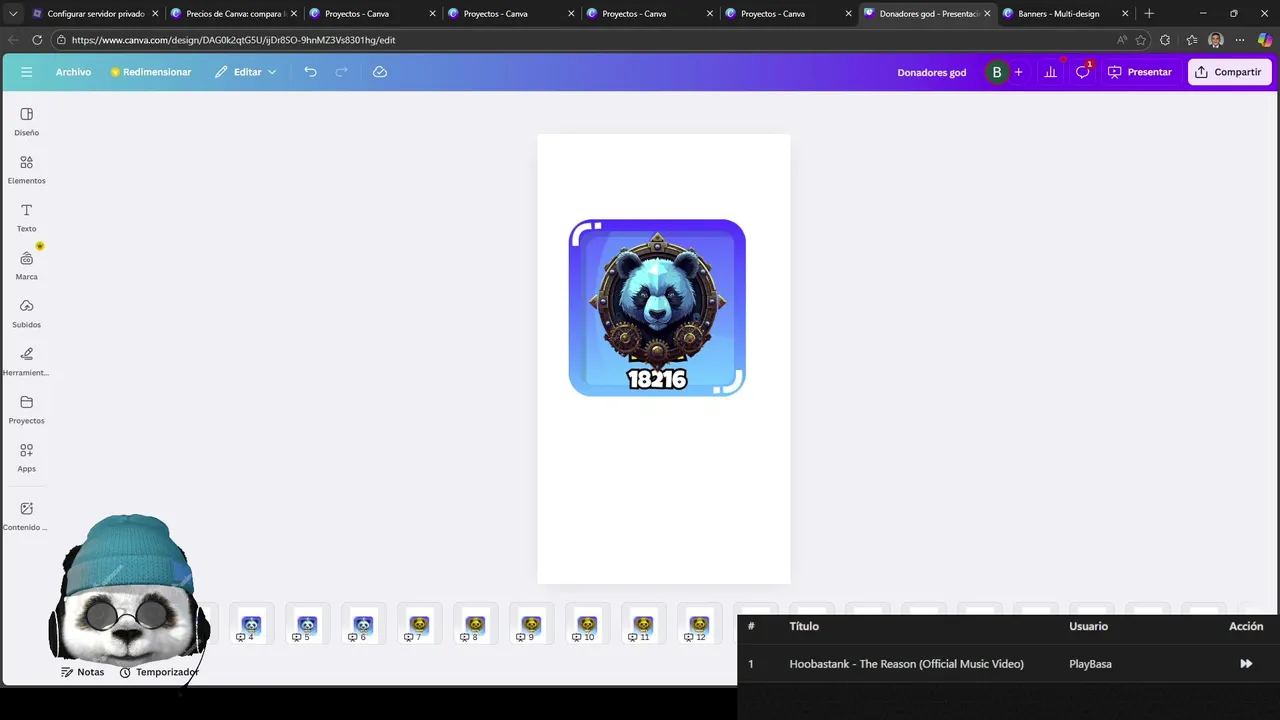
Task: Select the 18216 number on canvas
Action: [657, 379]
